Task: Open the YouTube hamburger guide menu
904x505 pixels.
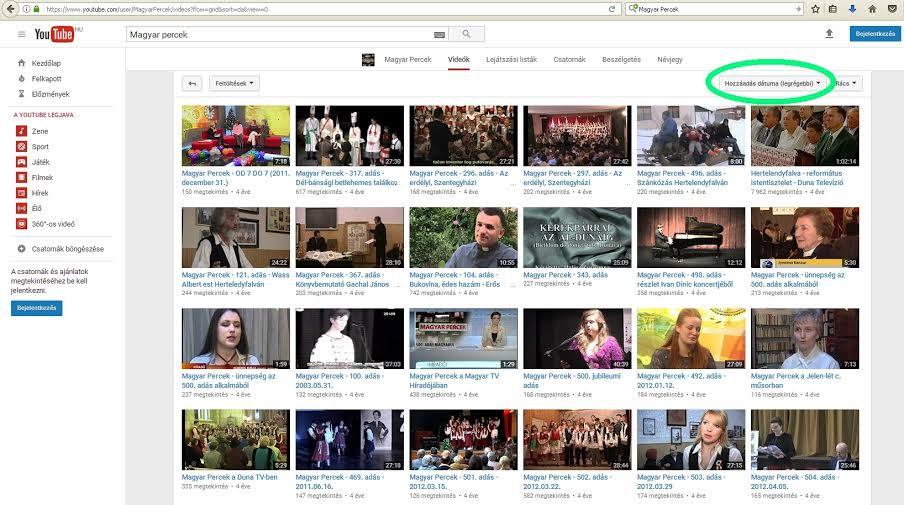Action: (x=21, y=34)
